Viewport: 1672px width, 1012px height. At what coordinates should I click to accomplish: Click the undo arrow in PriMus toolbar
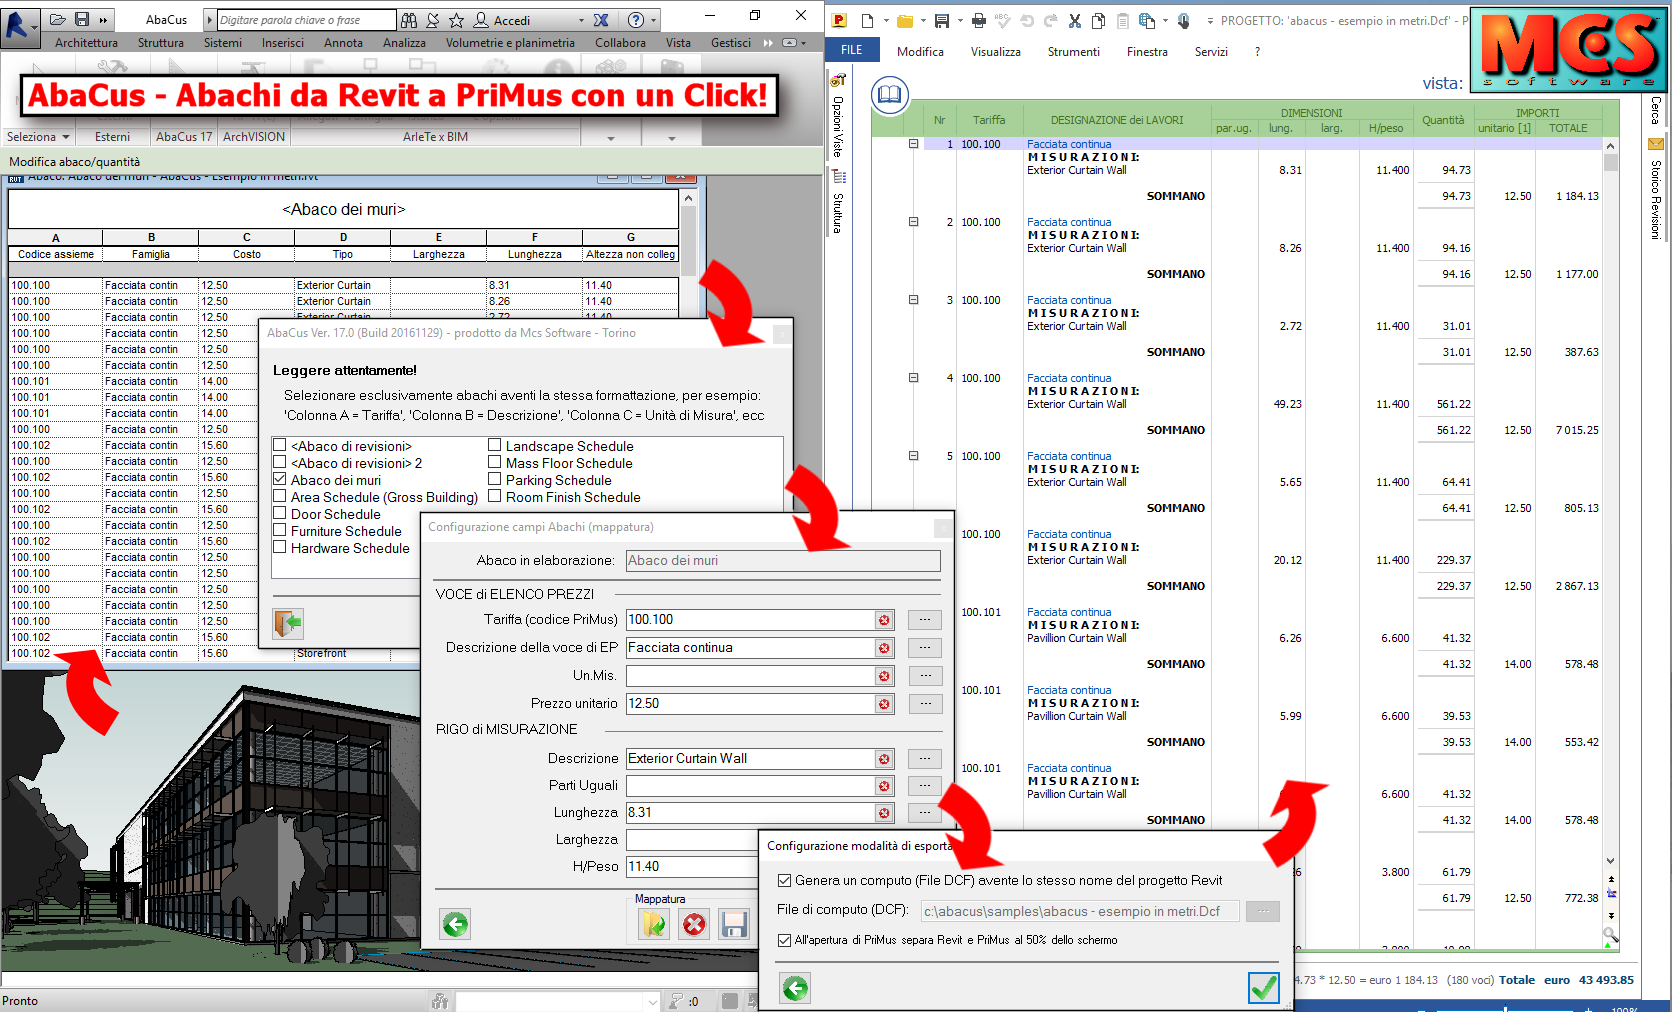coord(1027,20)
